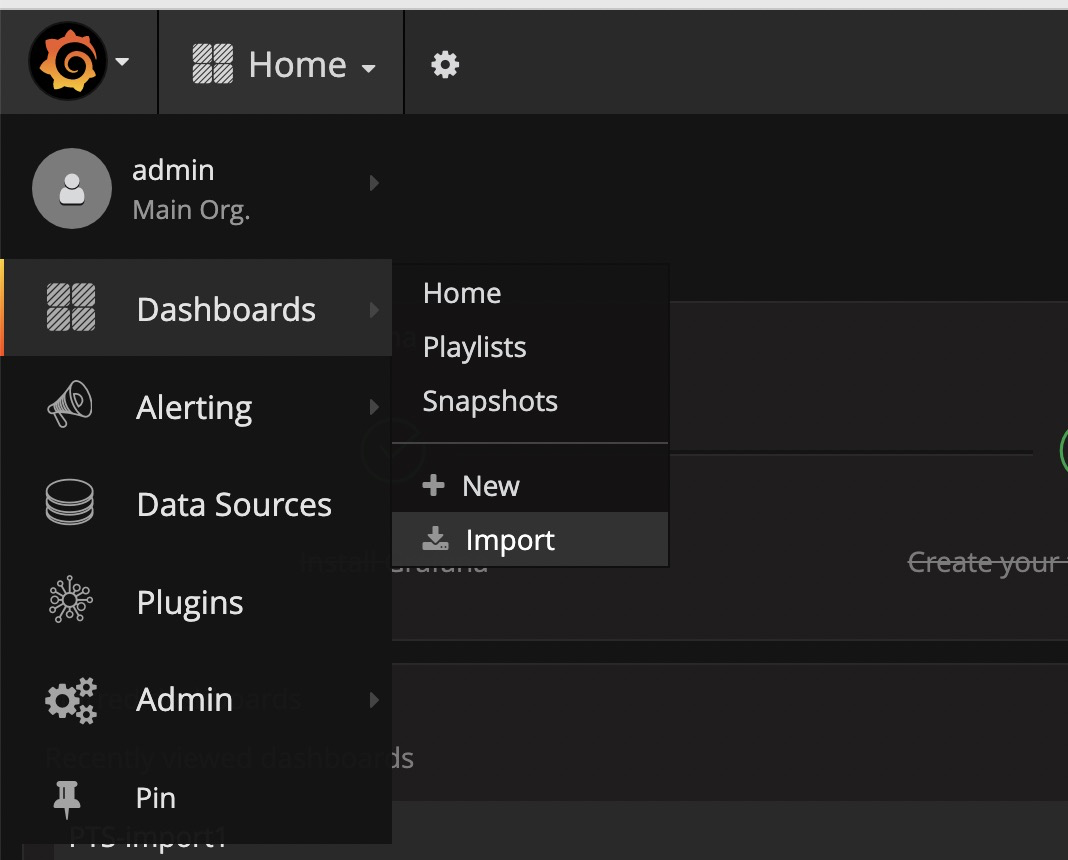Click the Import download icon
The image size is (1068, 860).
click(435, 540)
